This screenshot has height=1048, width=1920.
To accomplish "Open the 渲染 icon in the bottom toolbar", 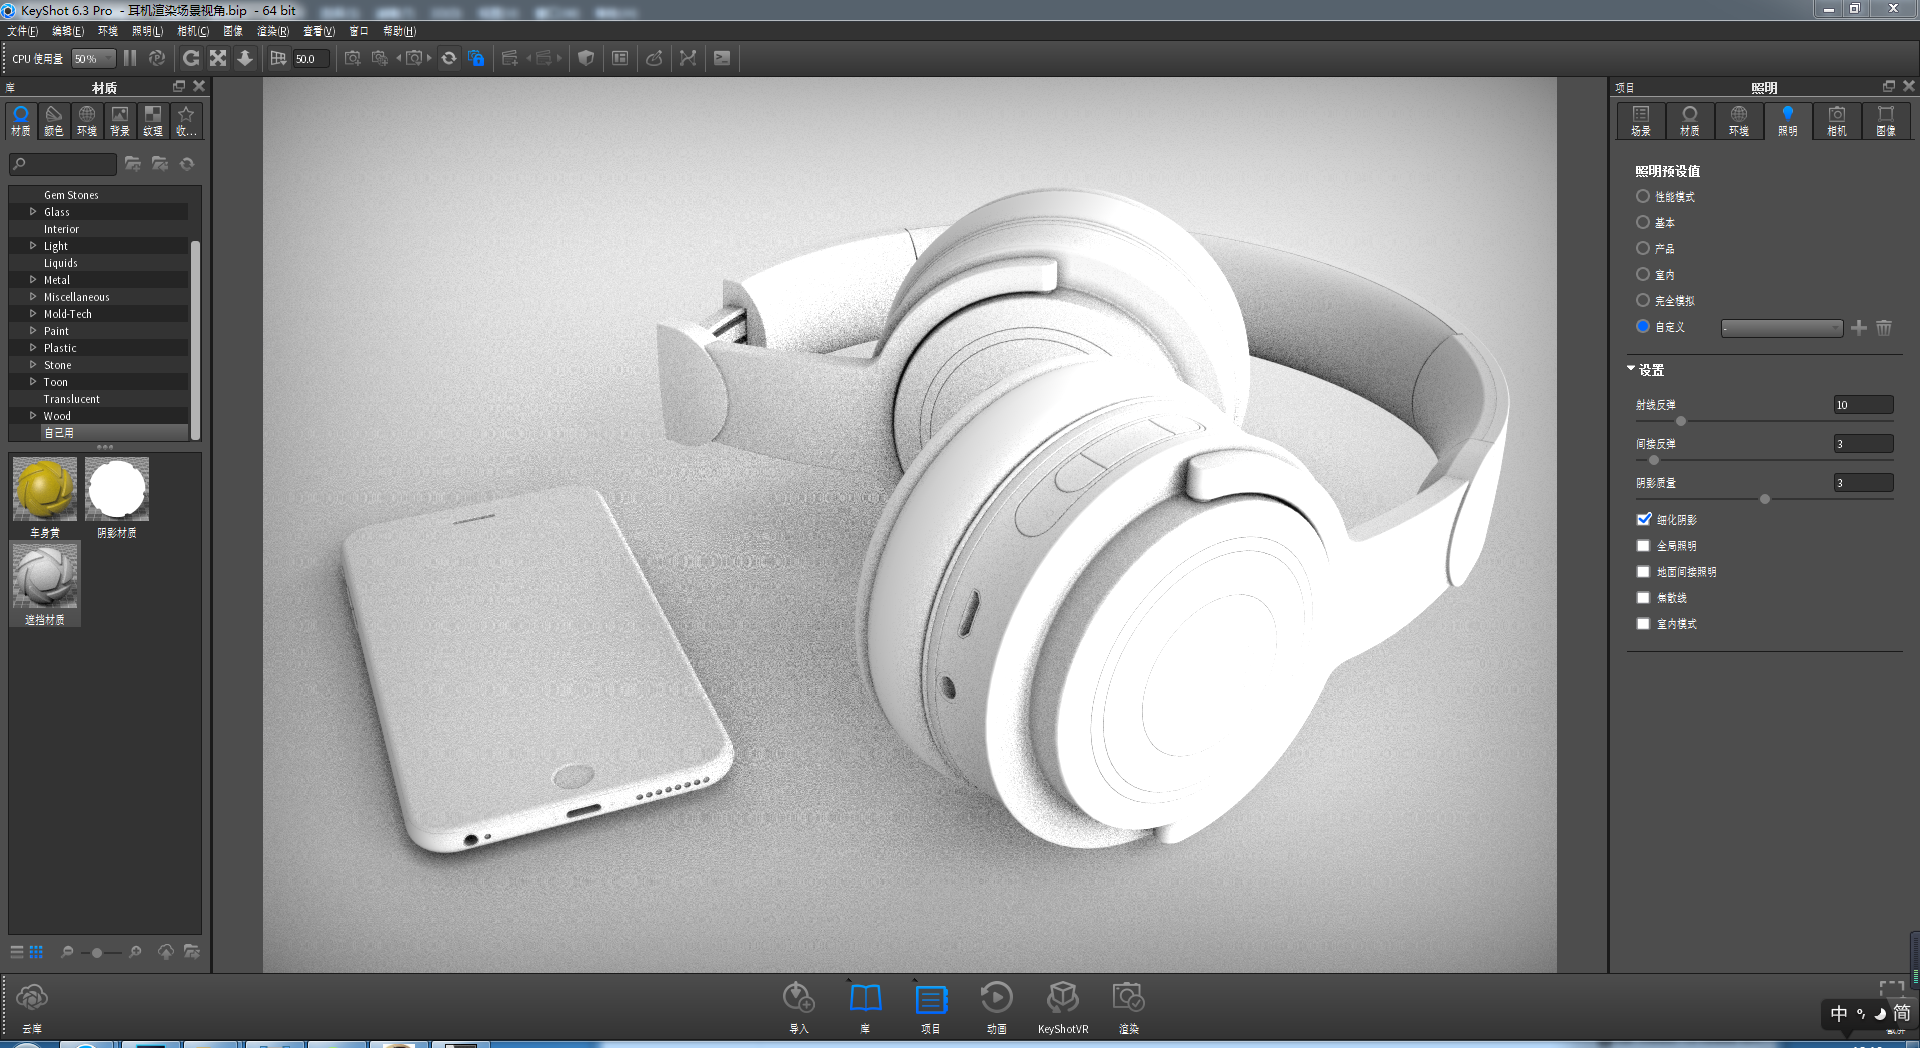I will (1129, 1000).
